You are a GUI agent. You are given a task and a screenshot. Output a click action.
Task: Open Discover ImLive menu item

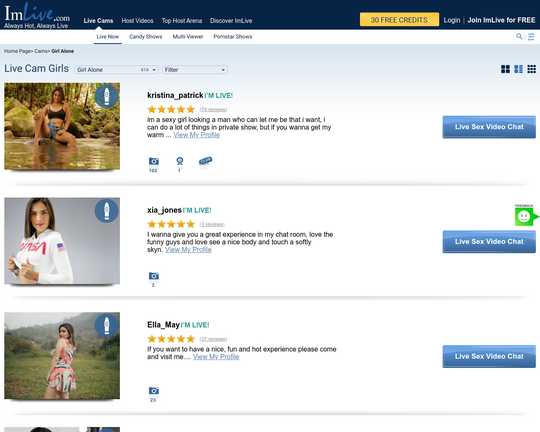(x=231, y=21)
